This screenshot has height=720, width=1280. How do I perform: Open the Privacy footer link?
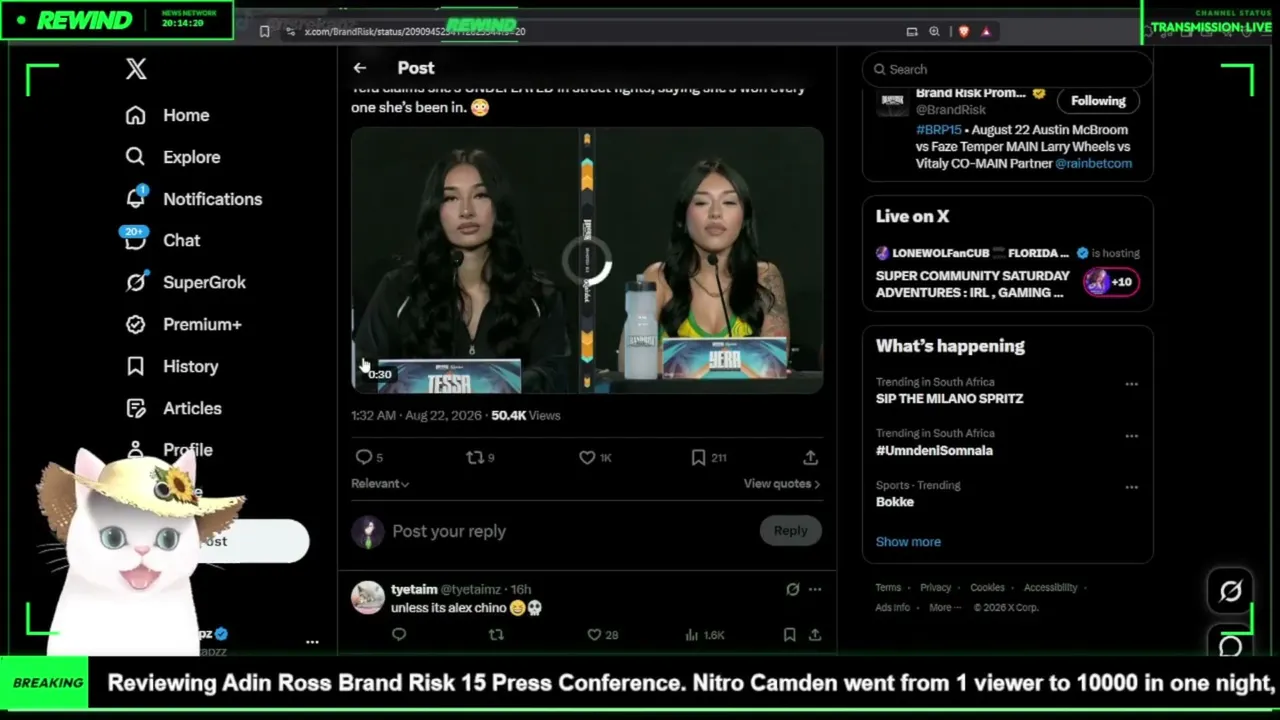point(935,587)
